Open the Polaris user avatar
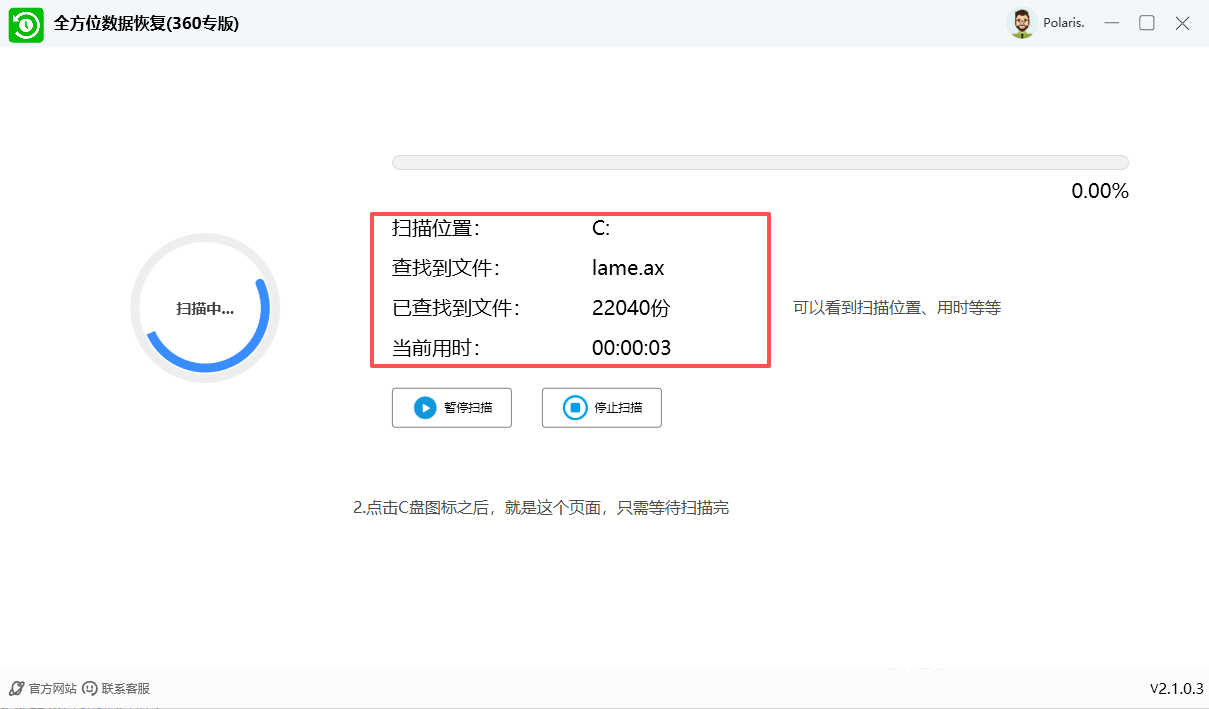This screenshot has height=709, width=1209. [x=1021, y=22]
